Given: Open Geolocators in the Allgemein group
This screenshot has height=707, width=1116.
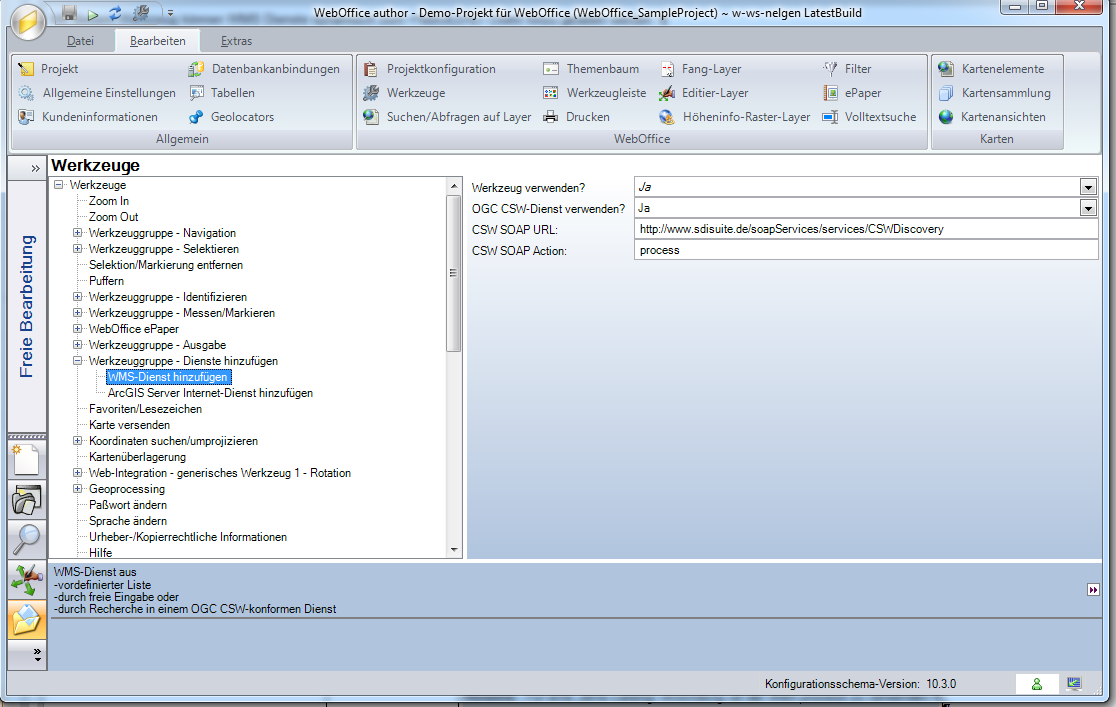Looking at the screenshot, I should click(x=196, y=117).
